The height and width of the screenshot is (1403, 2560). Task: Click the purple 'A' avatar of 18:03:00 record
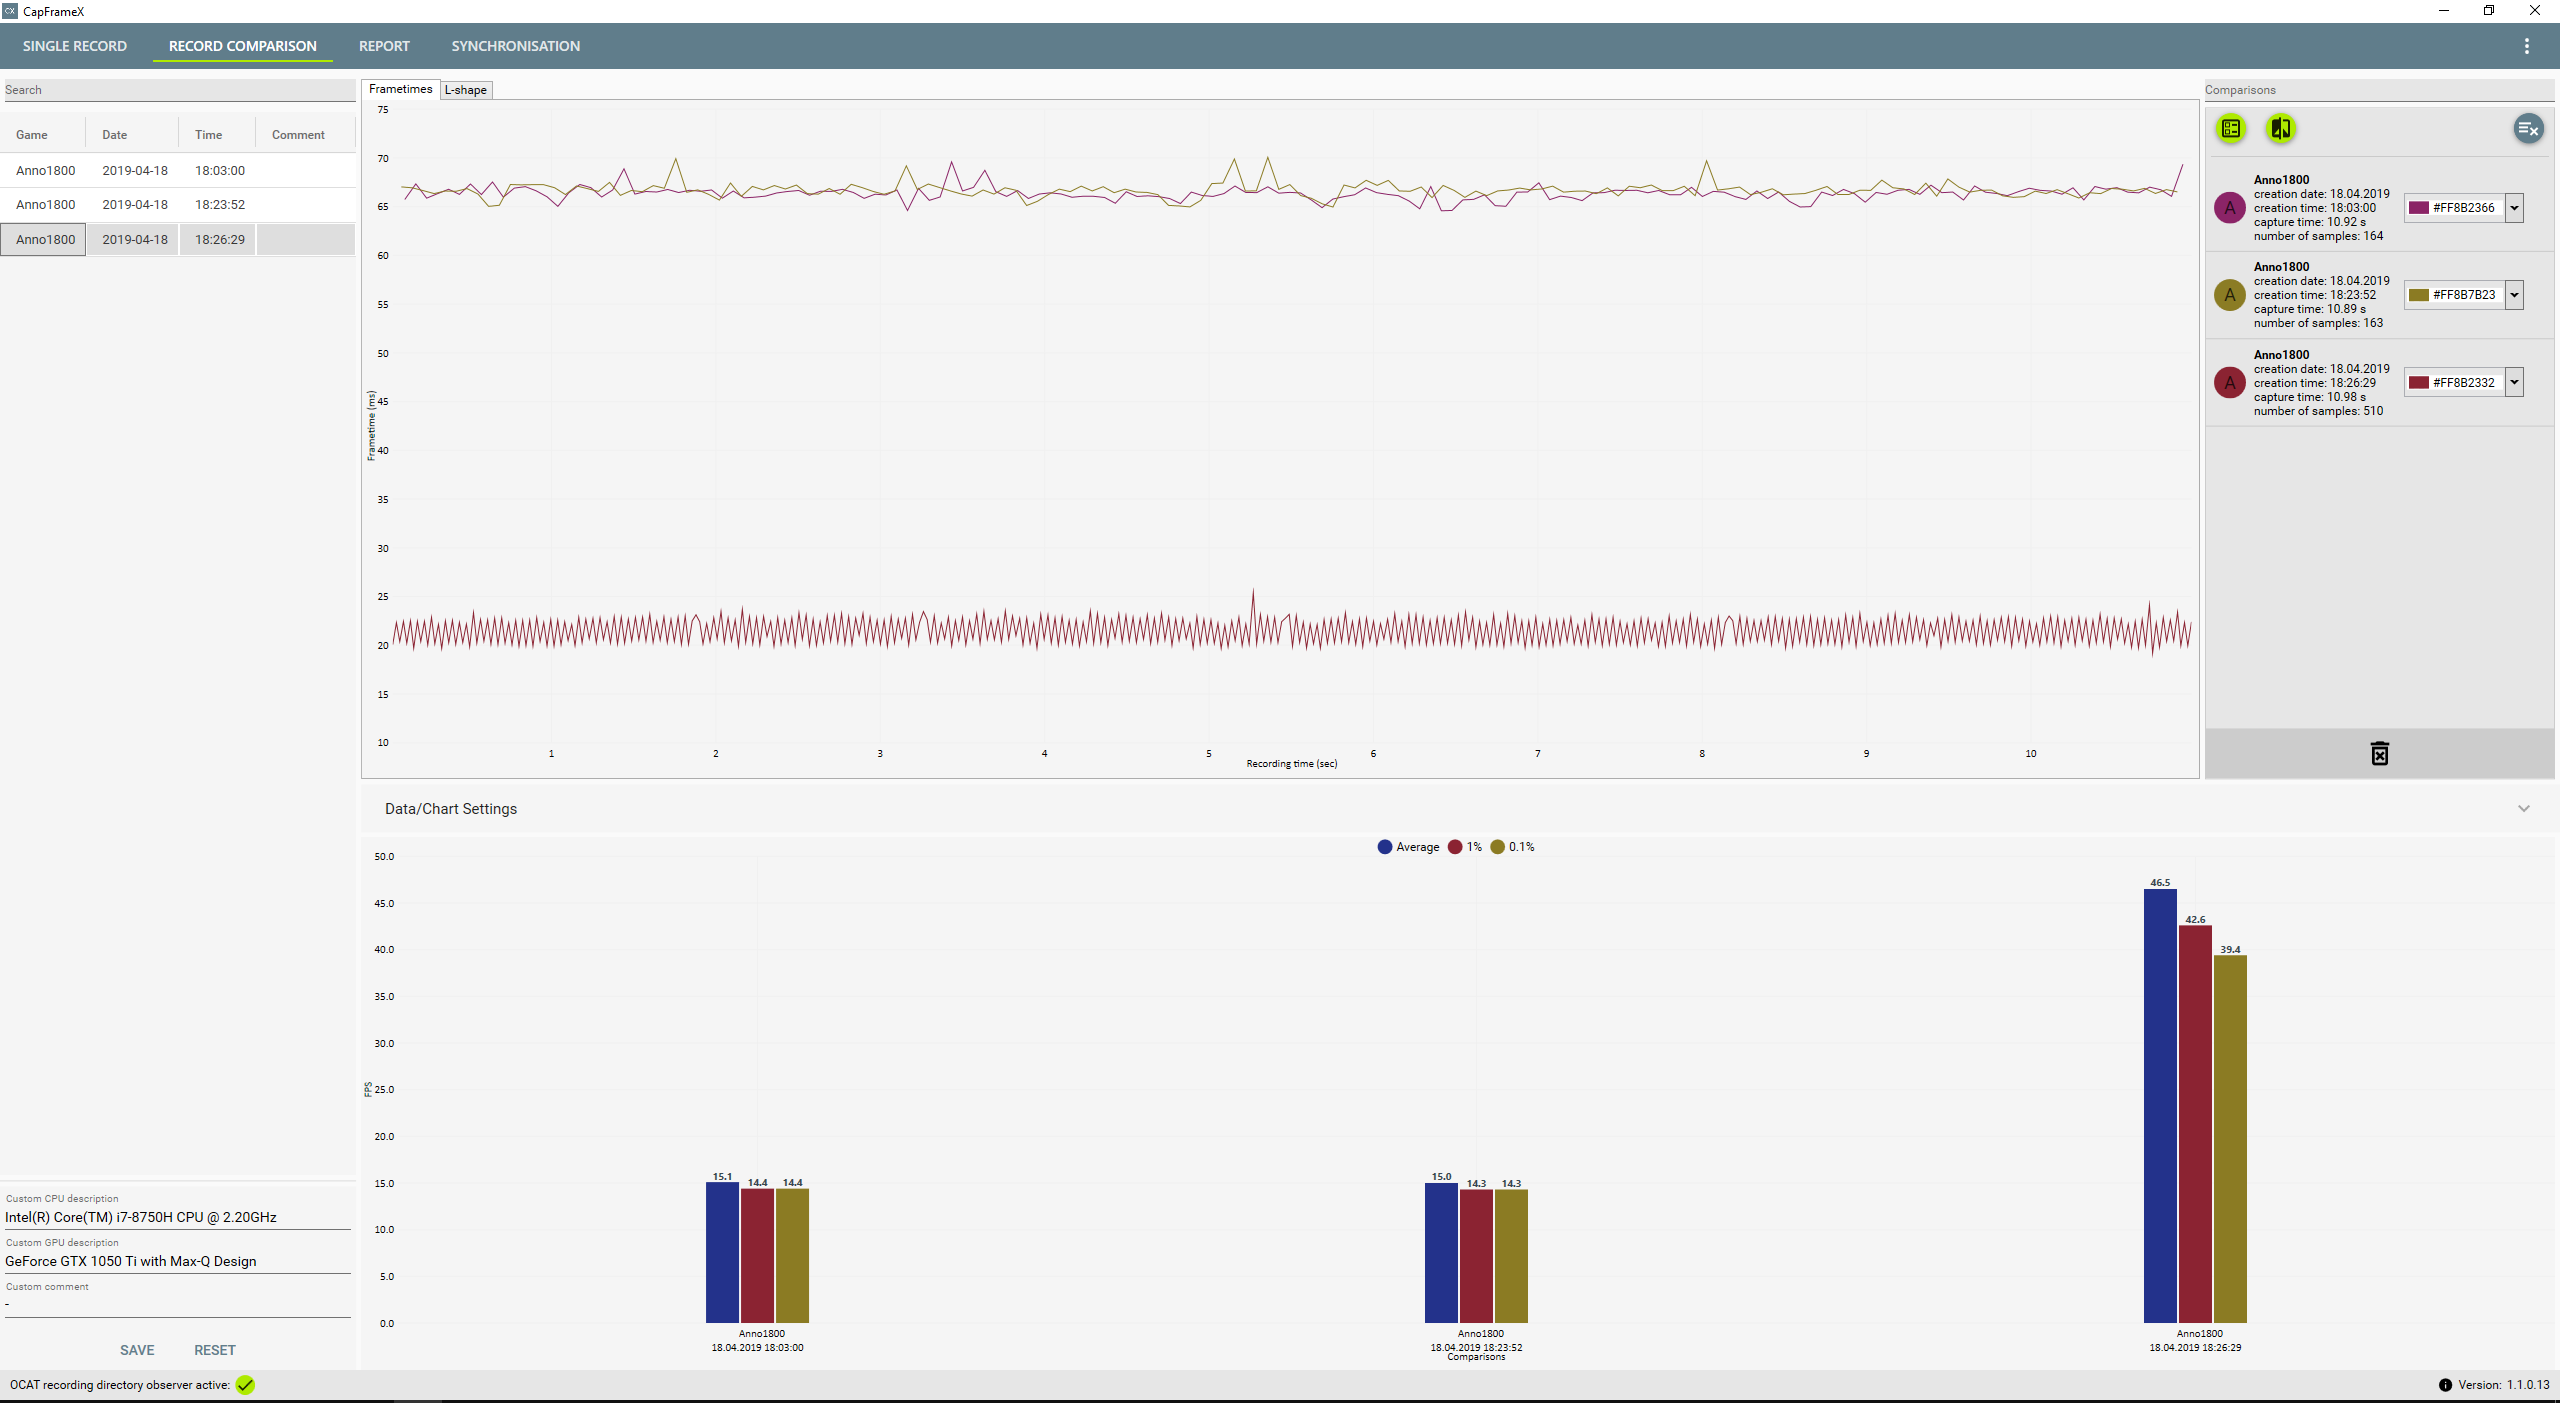2229,208
